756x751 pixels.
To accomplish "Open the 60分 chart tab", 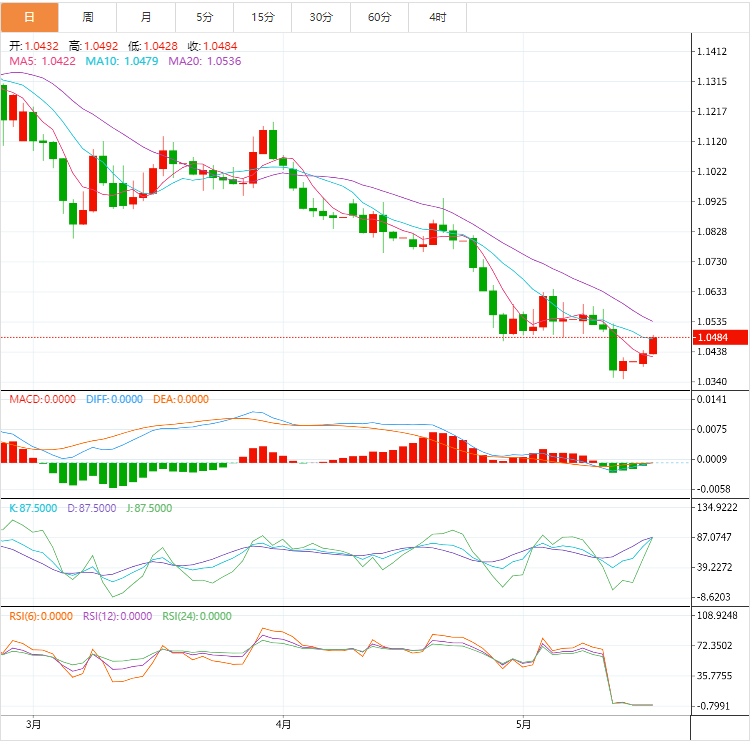I will pos(379,17).
